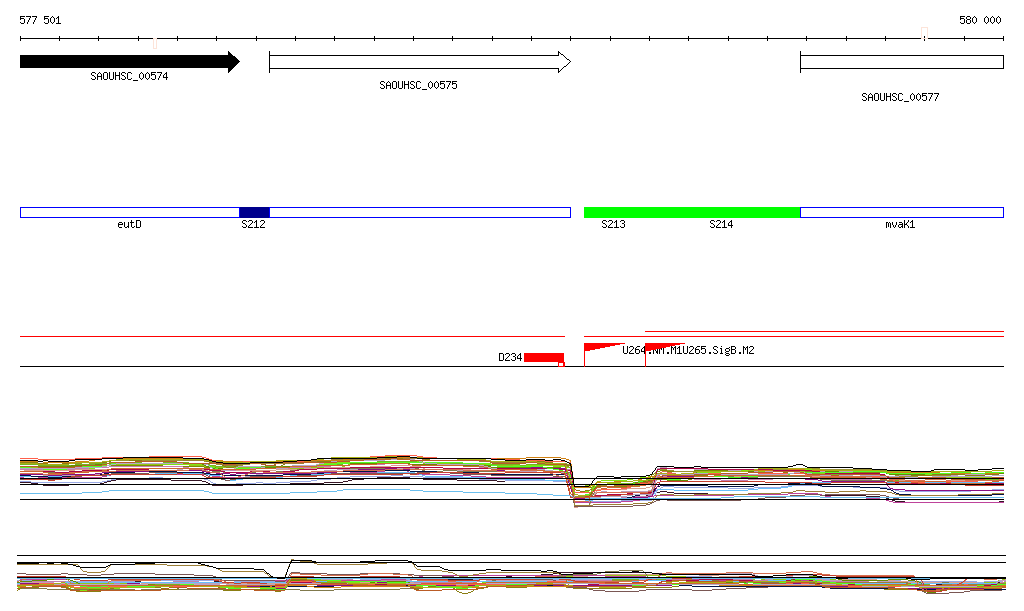Click the SAOUHSC_00574 text label
This screenshot has width=1024, height=611.
click(129, 76)
